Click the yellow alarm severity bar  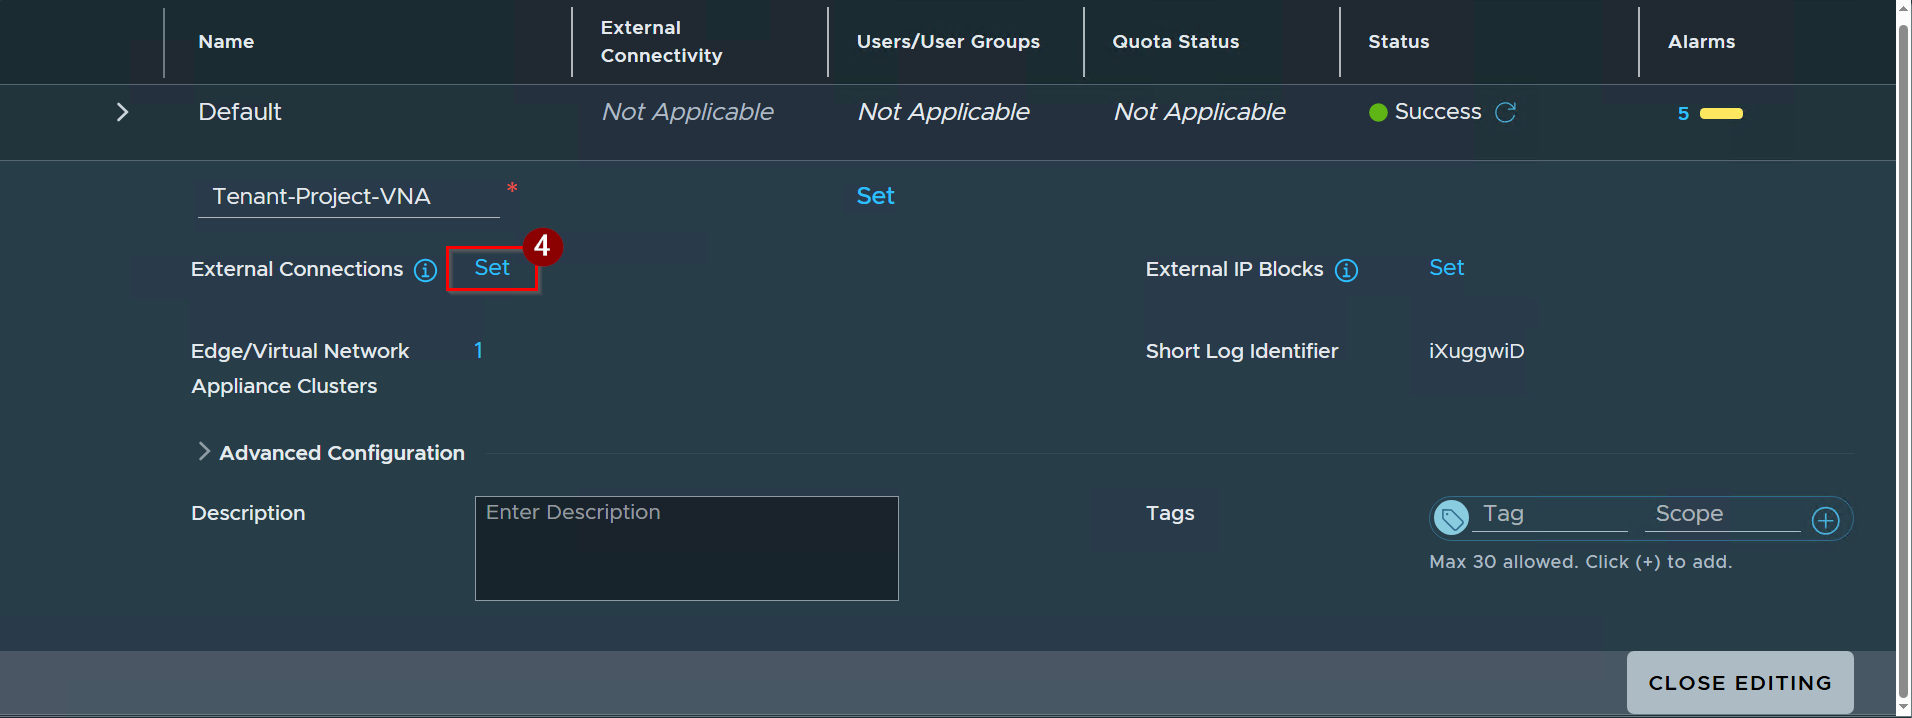coord(1721,114)
